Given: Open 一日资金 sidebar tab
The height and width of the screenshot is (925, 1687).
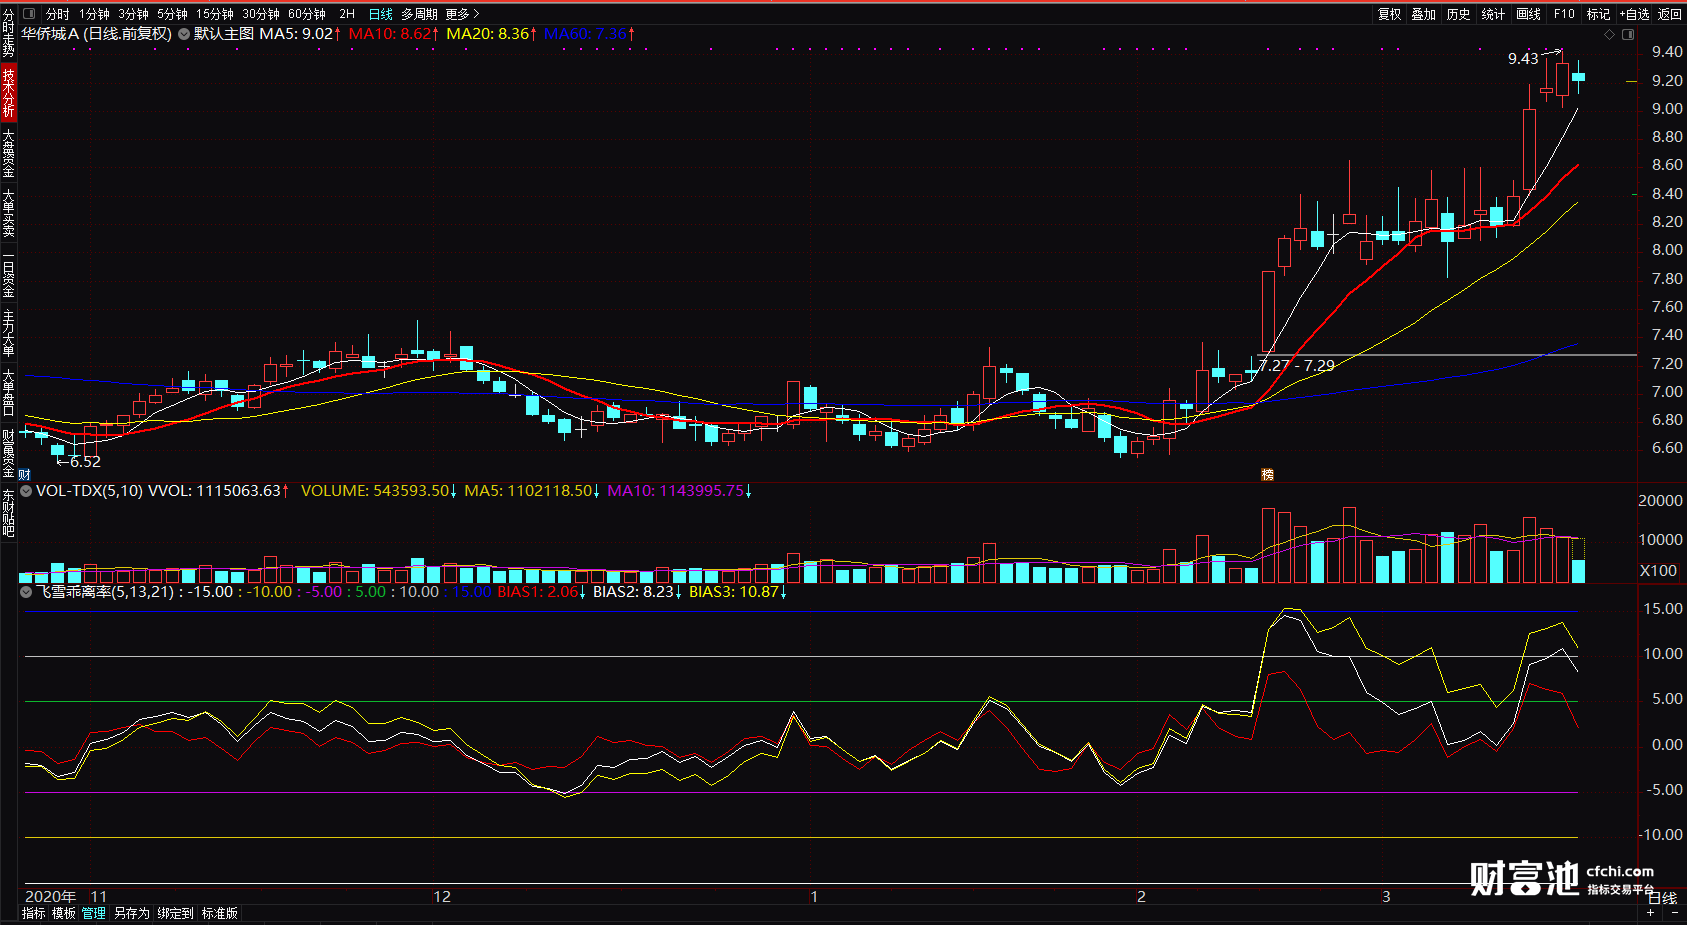Looking at the screenshot, I should point(8,273).
